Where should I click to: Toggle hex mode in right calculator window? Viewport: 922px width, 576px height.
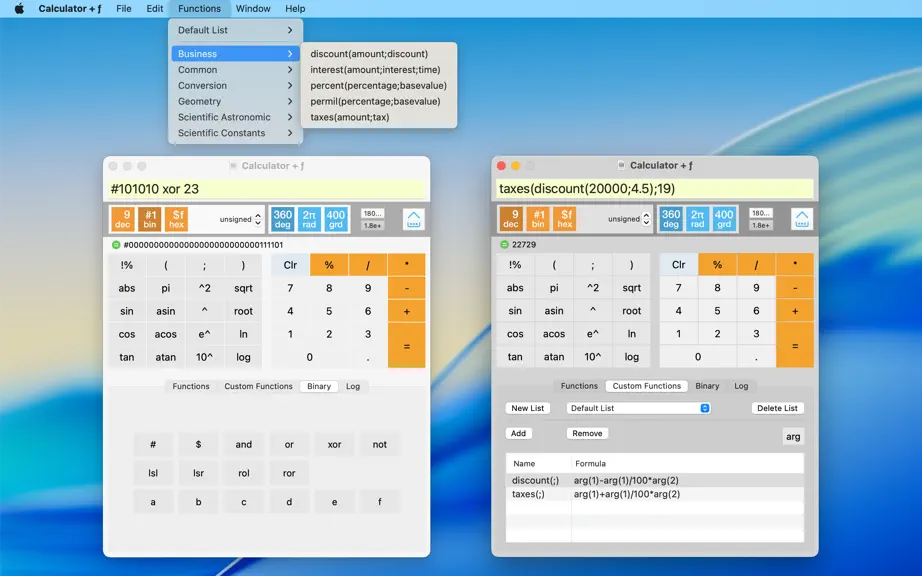[x=564, y=218]
